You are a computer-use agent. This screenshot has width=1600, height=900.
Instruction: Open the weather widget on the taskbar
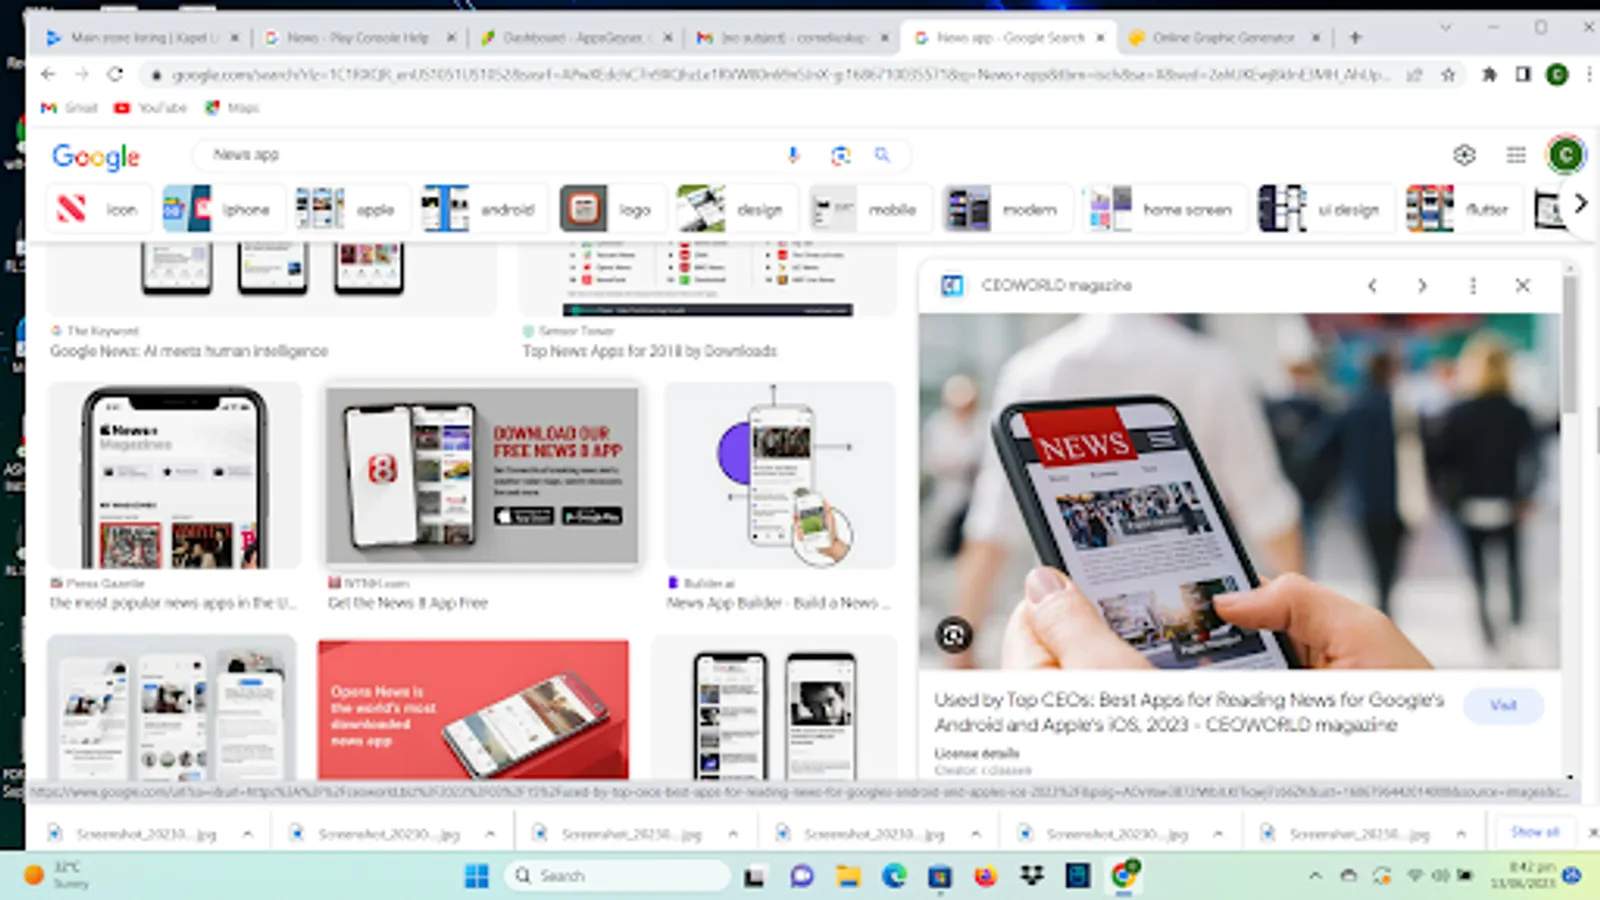(58, 875)
